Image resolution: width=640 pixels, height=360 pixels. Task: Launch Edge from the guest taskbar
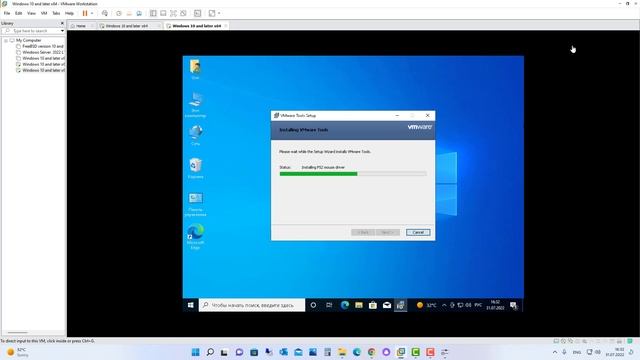point(344,305)
